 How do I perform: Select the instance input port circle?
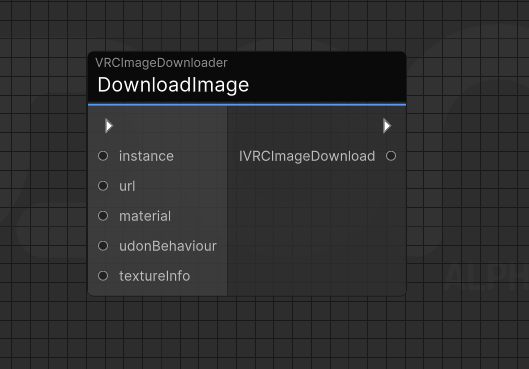pos(103,156)
